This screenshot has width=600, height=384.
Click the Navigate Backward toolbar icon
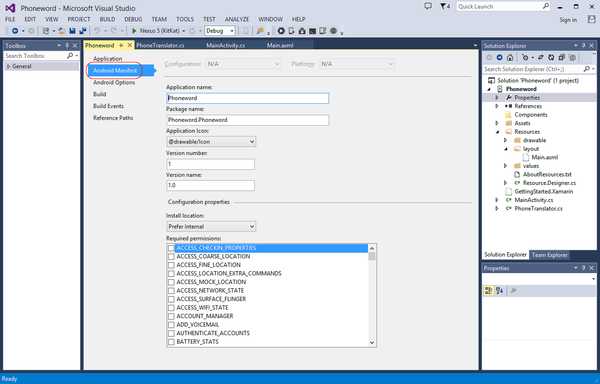(15, 31)
